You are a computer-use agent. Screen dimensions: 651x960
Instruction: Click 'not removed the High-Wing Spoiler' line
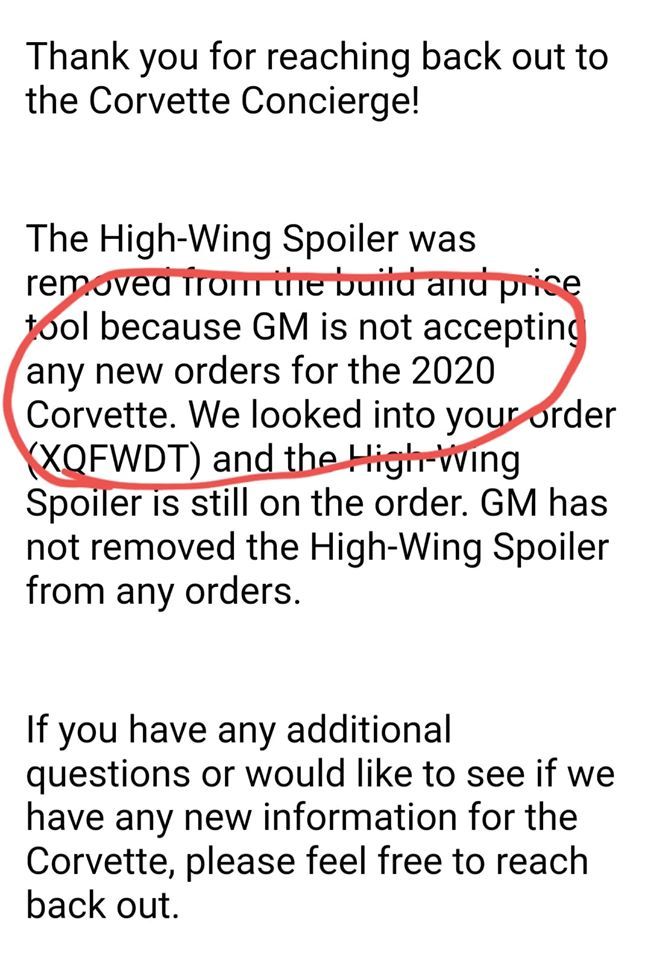click(x=317, y=547)
